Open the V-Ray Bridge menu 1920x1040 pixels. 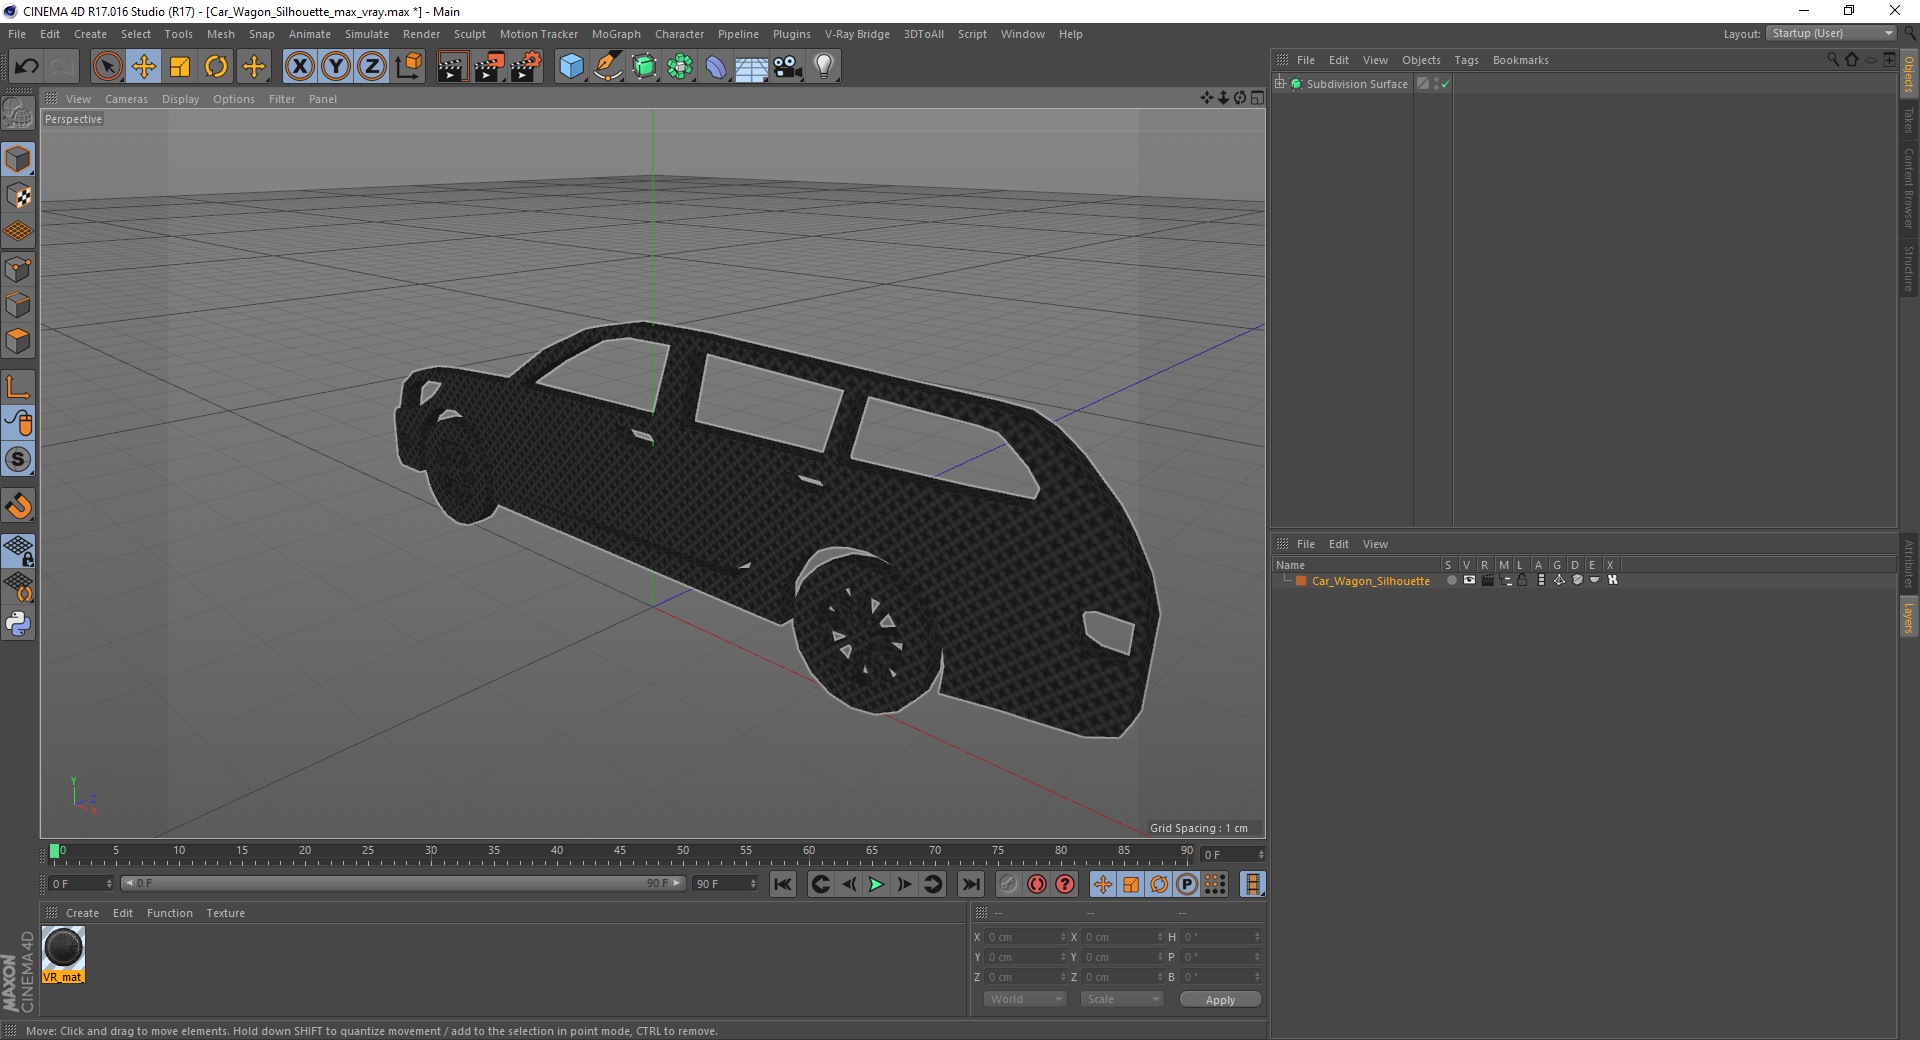[x=857, y=34]
